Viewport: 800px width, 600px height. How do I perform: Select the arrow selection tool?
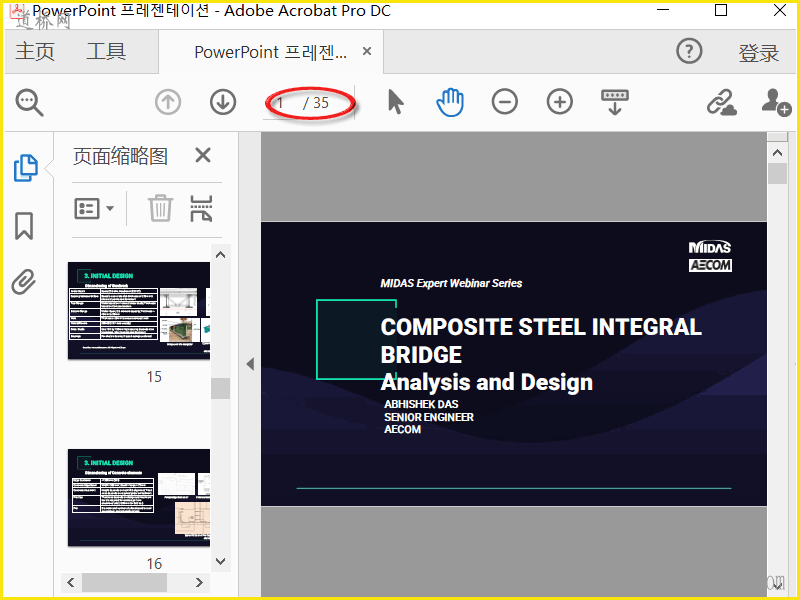[x=395, y=102]
